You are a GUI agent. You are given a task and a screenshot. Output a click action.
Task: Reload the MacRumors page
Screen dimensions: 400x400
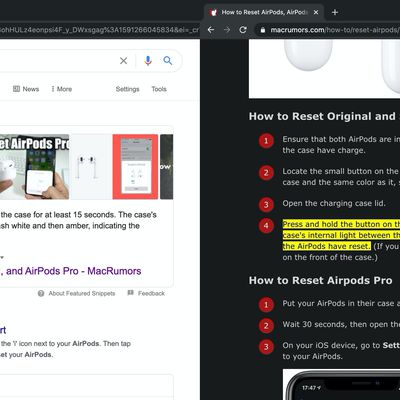click(243, 30)
